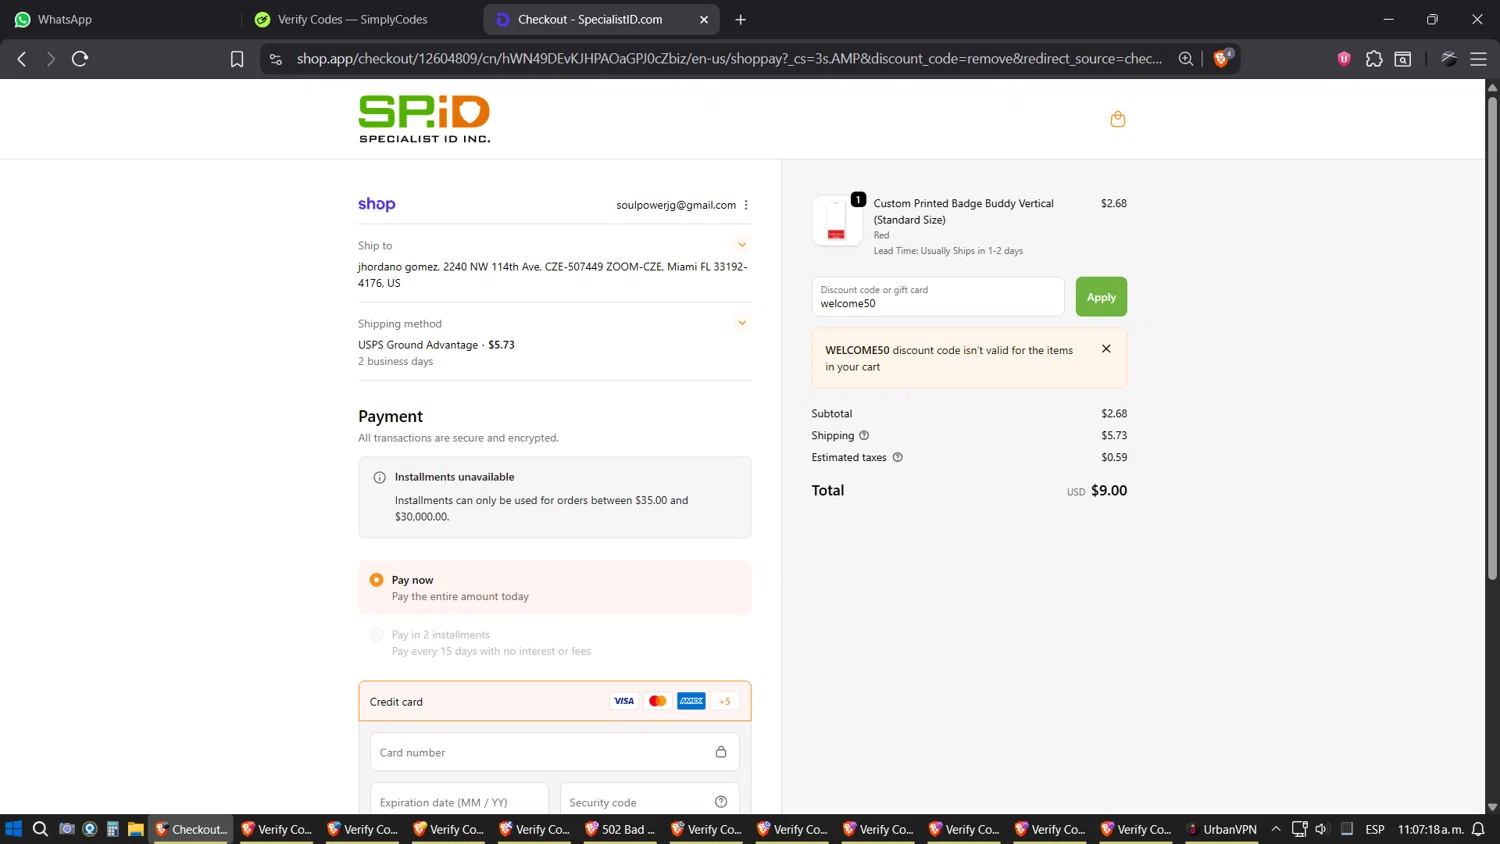Open a new browser tab
The width and height of the screenshot is (1500, 844).
(740, 19)
